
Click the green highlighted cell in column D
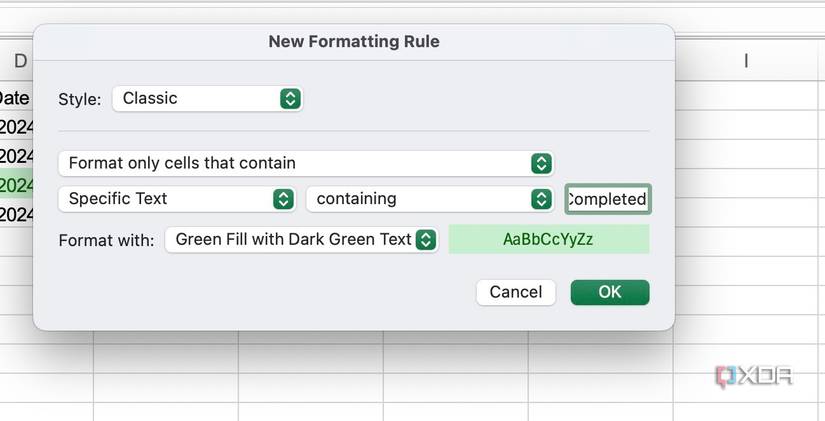[16, 185]
